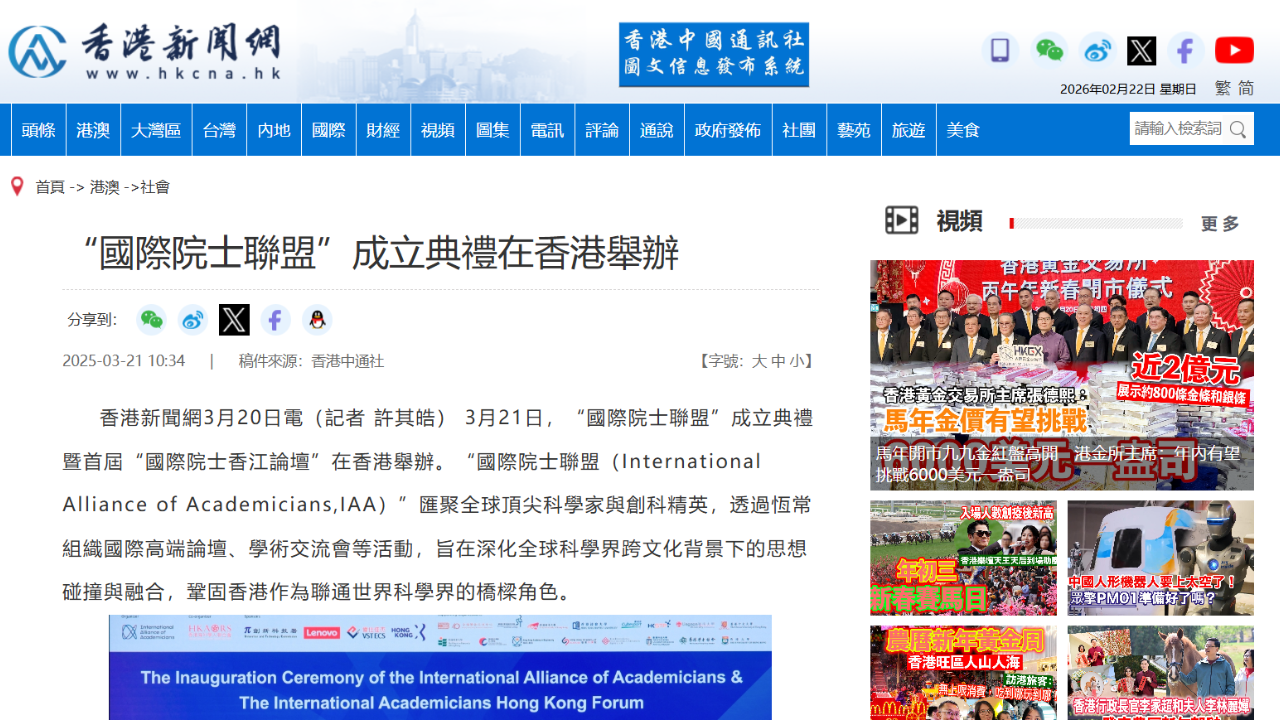1280x720 pixels.
Task: Click the WeChat icon in the header
Action: coord(1049,50)
